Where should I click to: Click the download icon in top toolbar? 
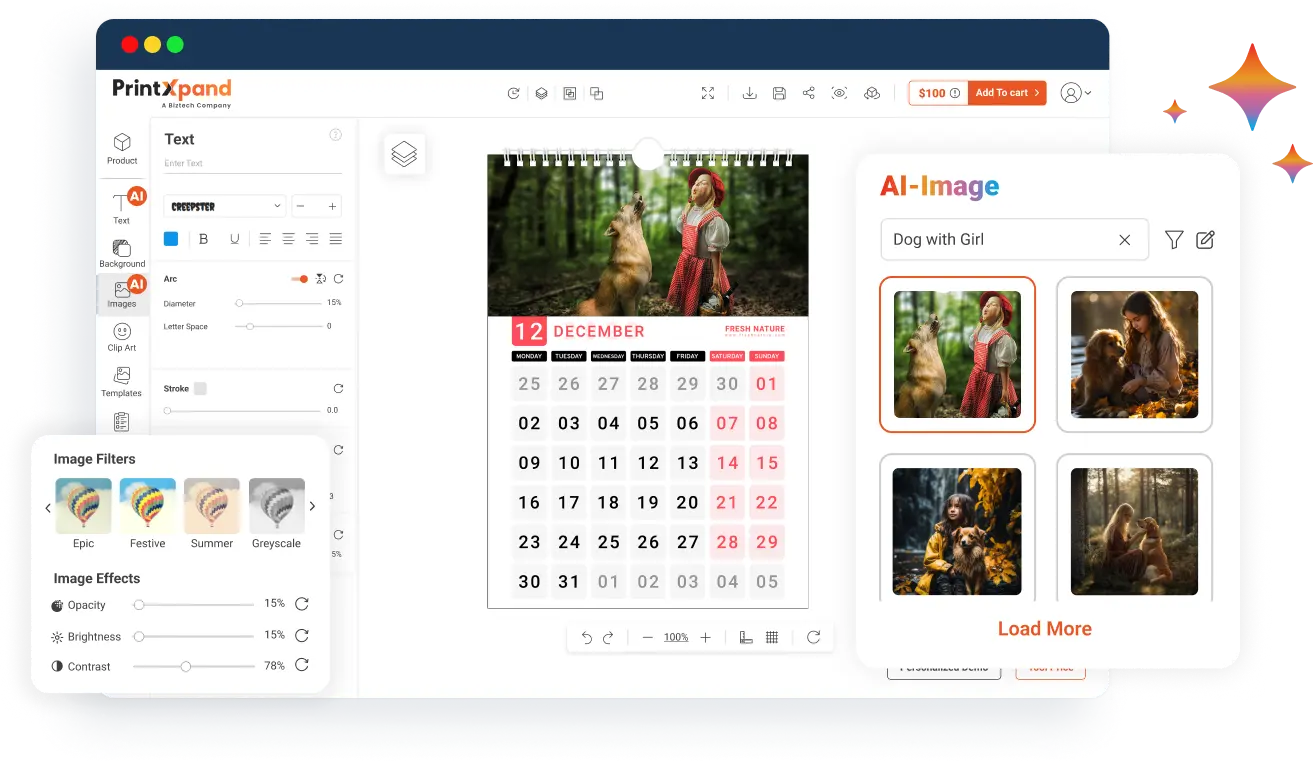(x=749, y=93)
